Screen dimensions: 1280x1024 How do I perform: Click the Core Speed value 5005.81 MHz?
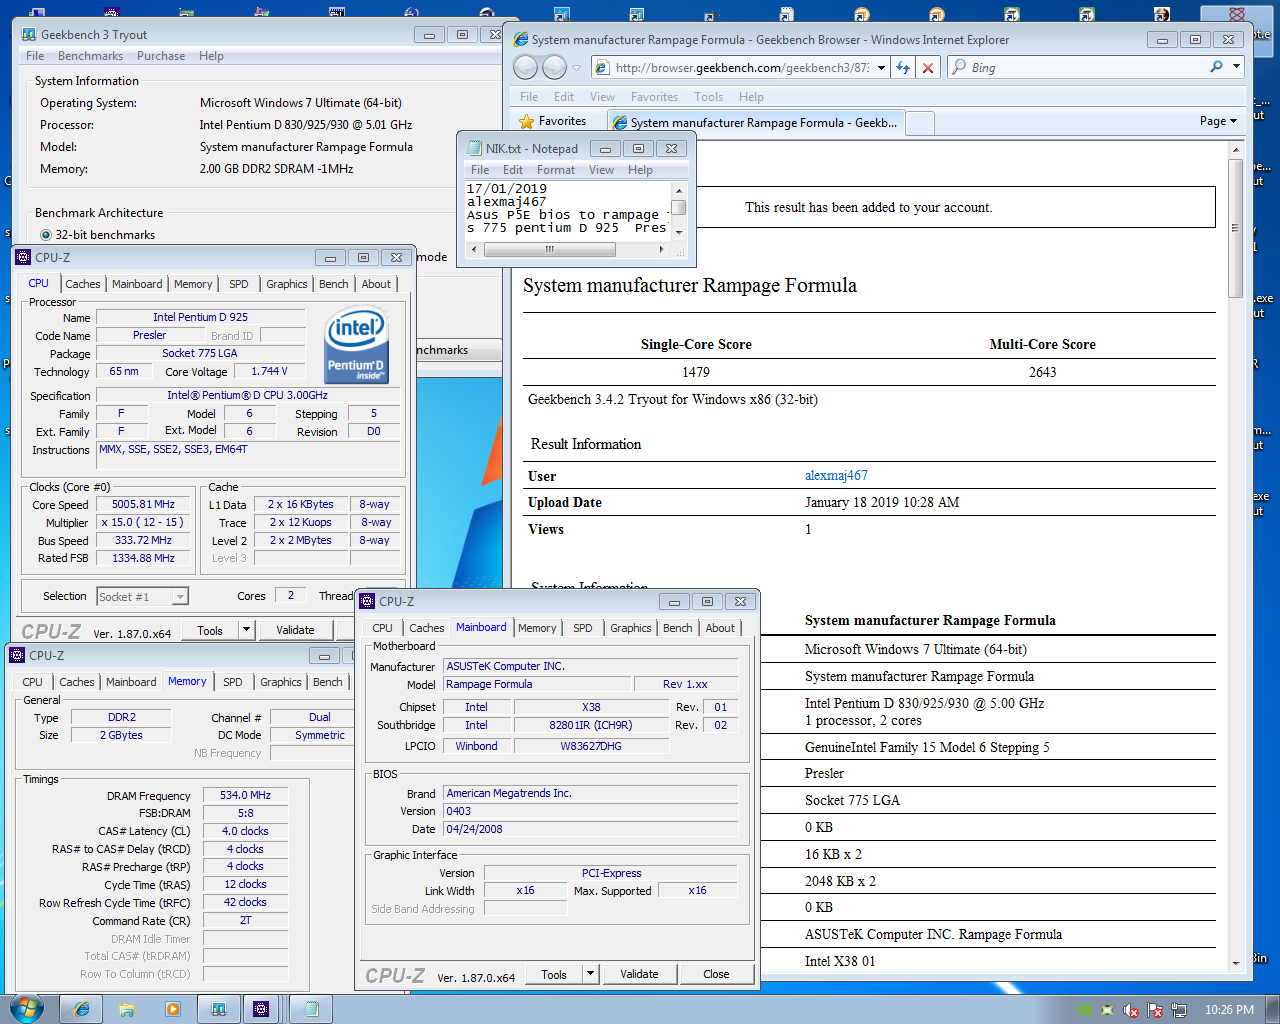click(x=143, y=504)
